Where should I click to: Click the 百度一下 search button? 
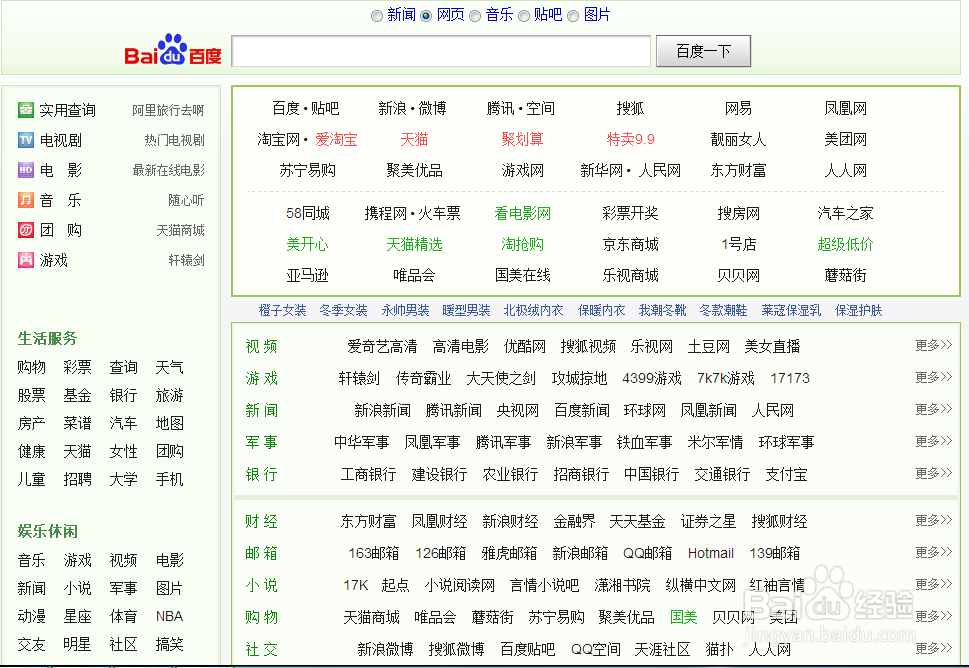click(x=703, y=51)
